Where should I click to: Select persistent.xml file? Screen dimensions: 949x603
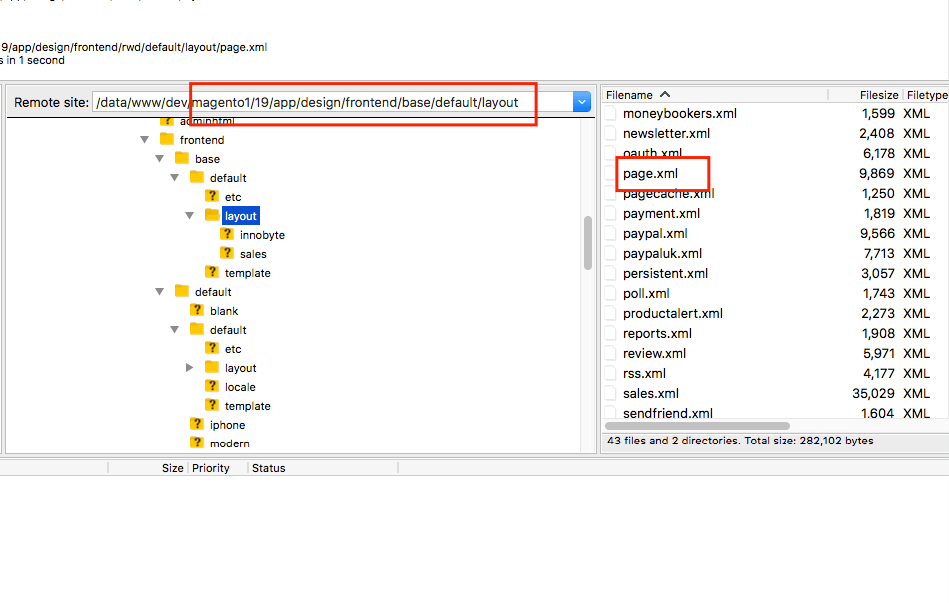pyautogui.click(x=666, y=273)
